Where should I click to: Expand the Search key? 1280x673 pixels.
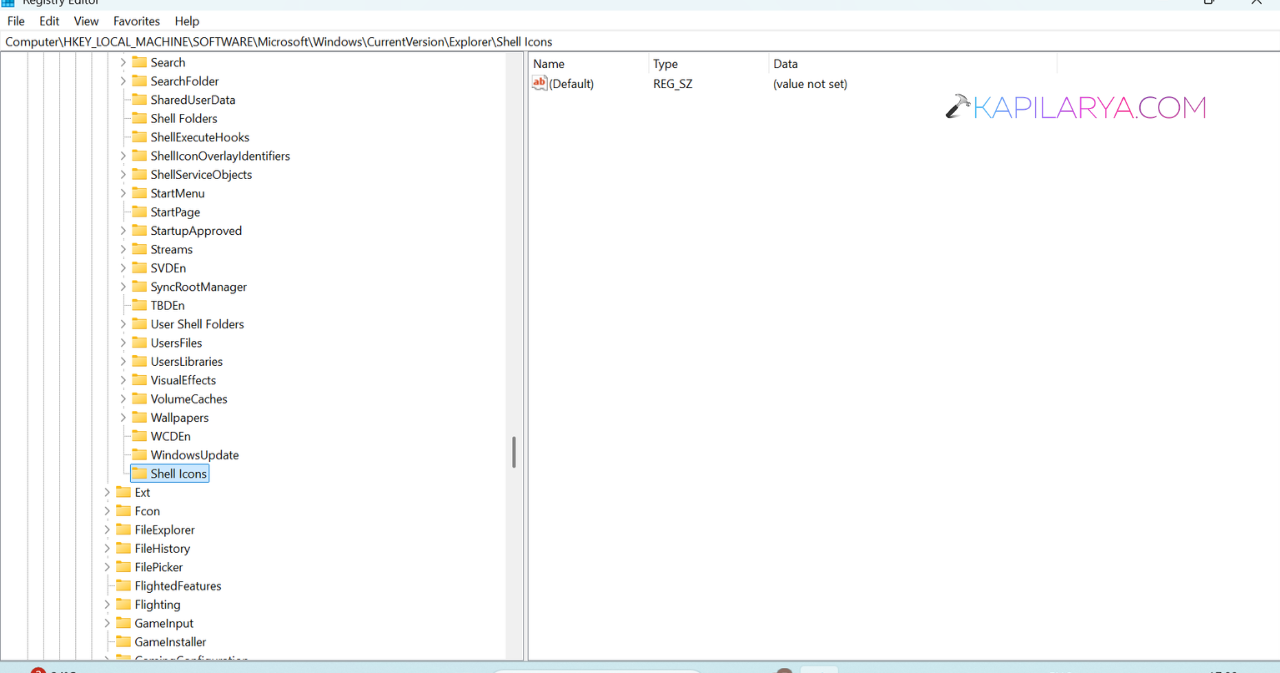click(123, 62)
